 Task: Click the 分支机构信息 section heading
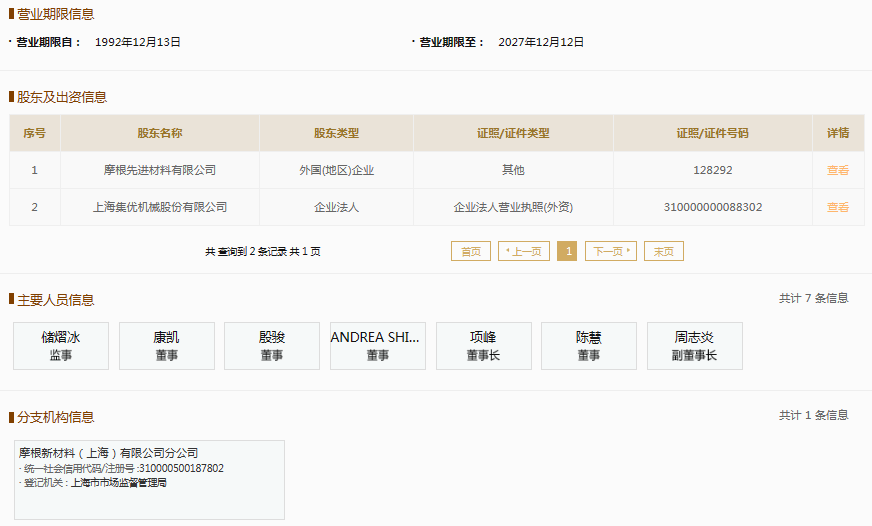(x=56, y=417)
